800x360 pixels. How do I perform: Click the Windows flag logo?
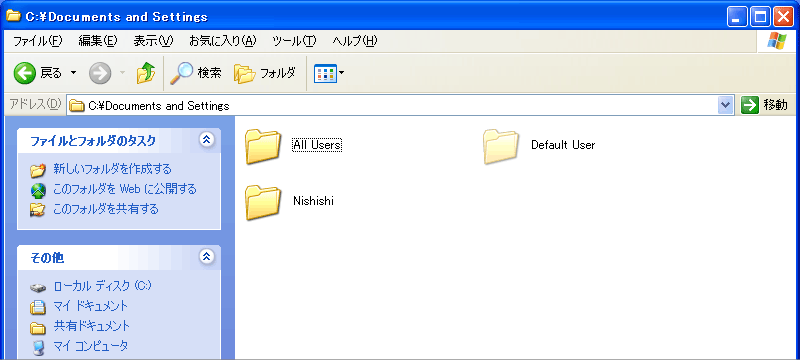777,41
